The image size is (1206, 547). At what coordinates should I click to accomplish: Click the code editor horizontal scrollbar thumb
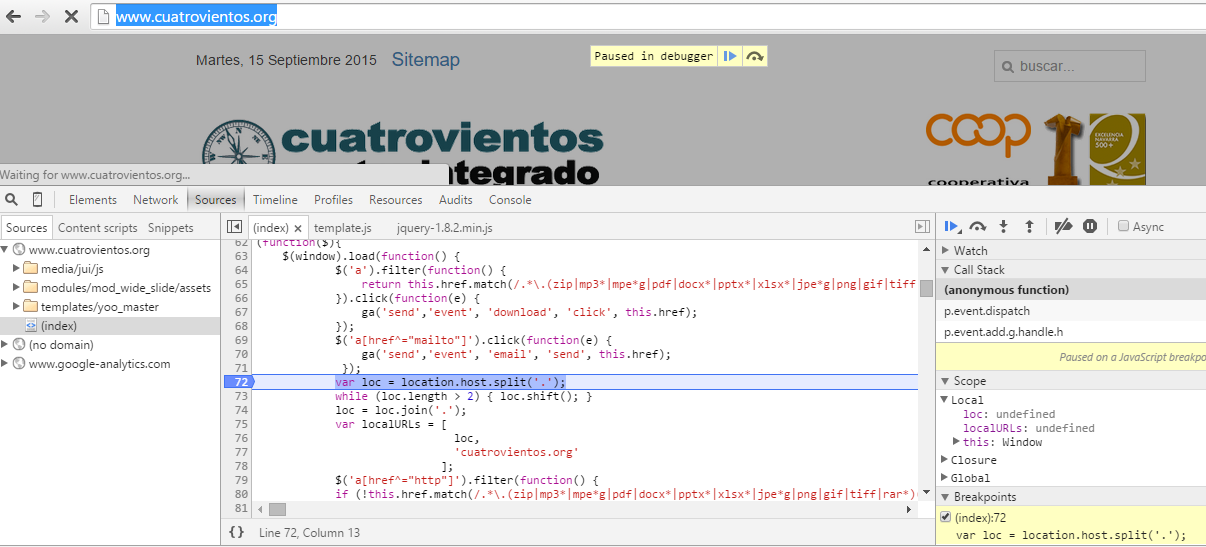tap(277, 509)
